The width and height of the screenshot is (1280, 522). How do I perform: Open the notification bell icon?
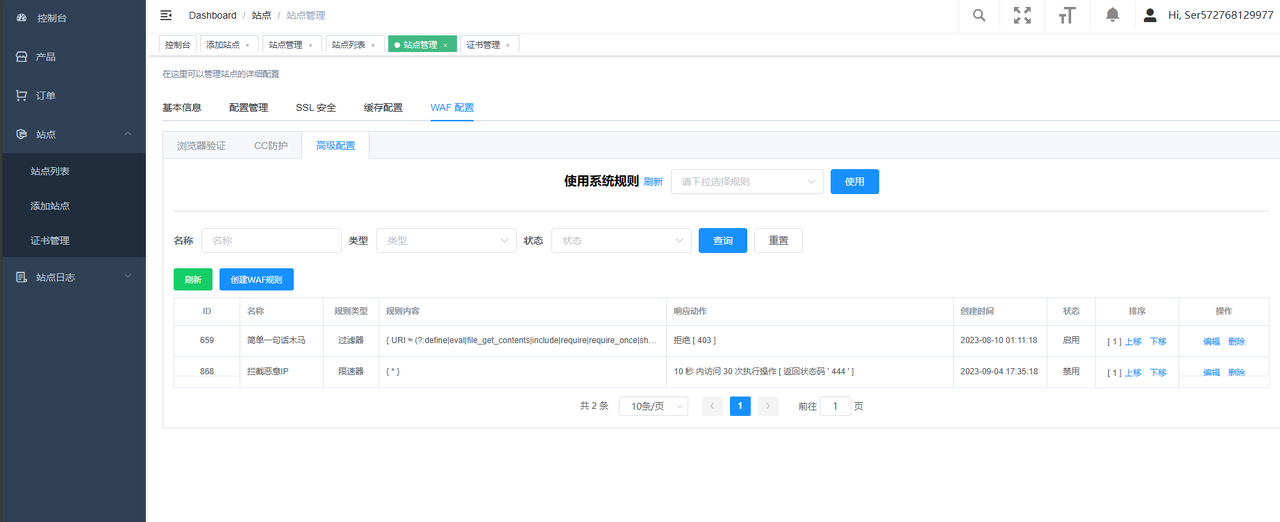[x=1112, y=15]
